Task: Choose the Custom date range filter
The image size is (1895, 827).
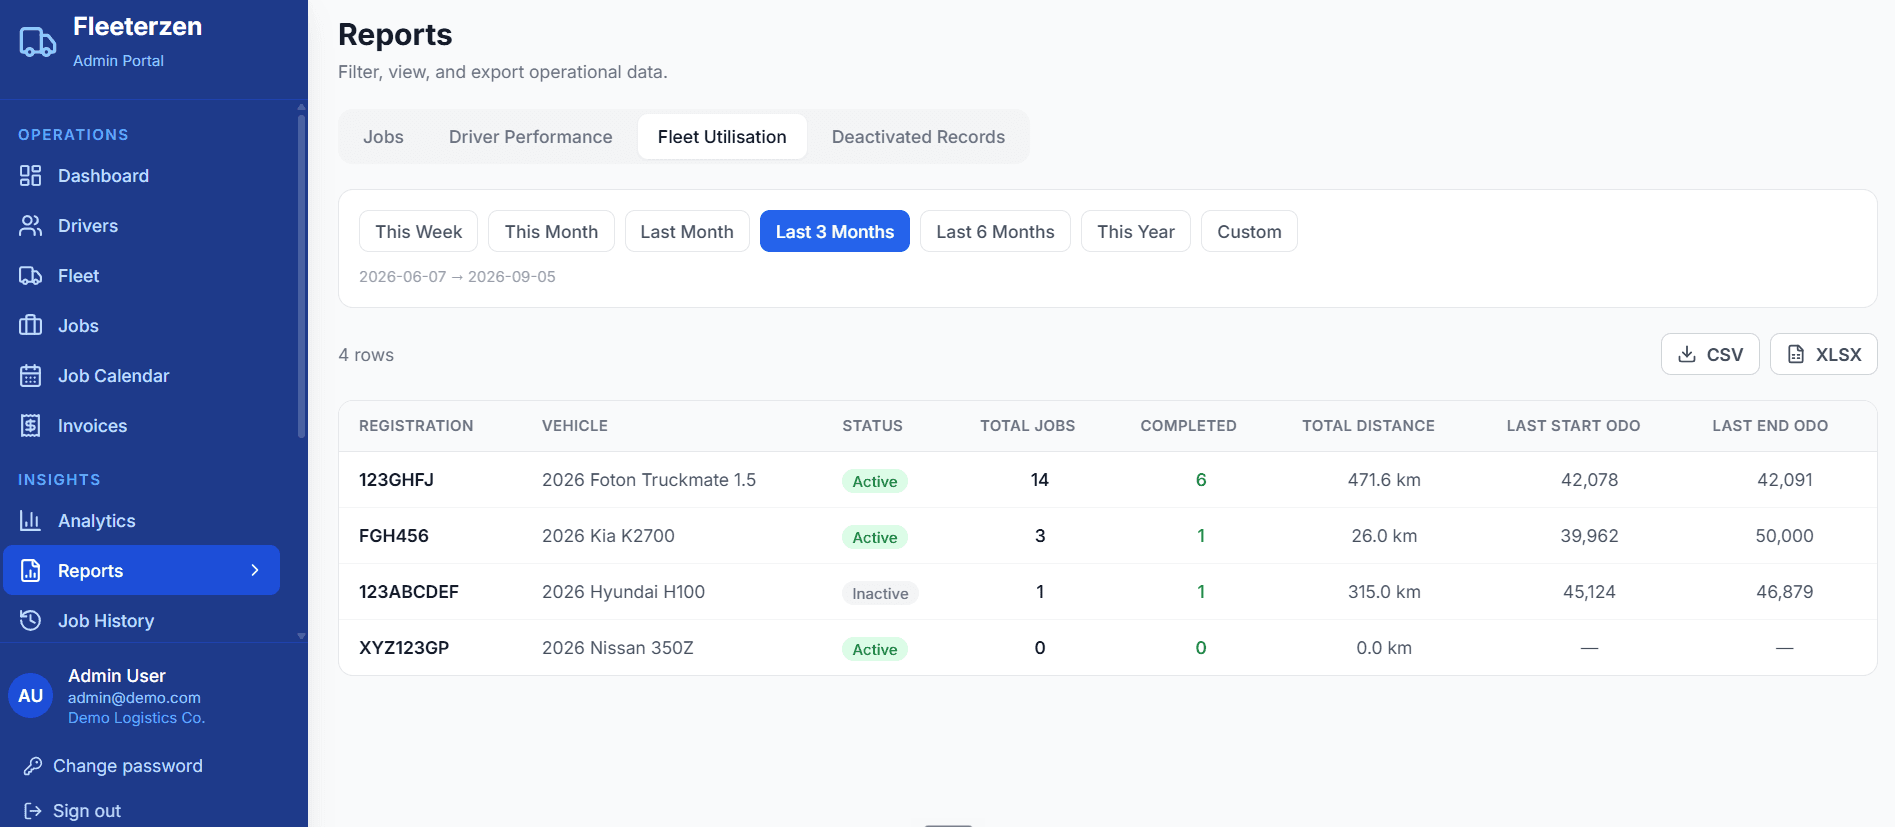Action: pos(1249,231)
